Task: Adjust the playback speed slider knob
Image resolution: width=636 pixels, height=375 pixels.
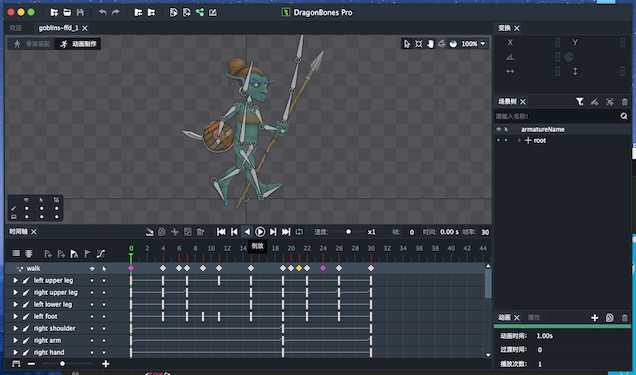Action: [x=348, y=232]
